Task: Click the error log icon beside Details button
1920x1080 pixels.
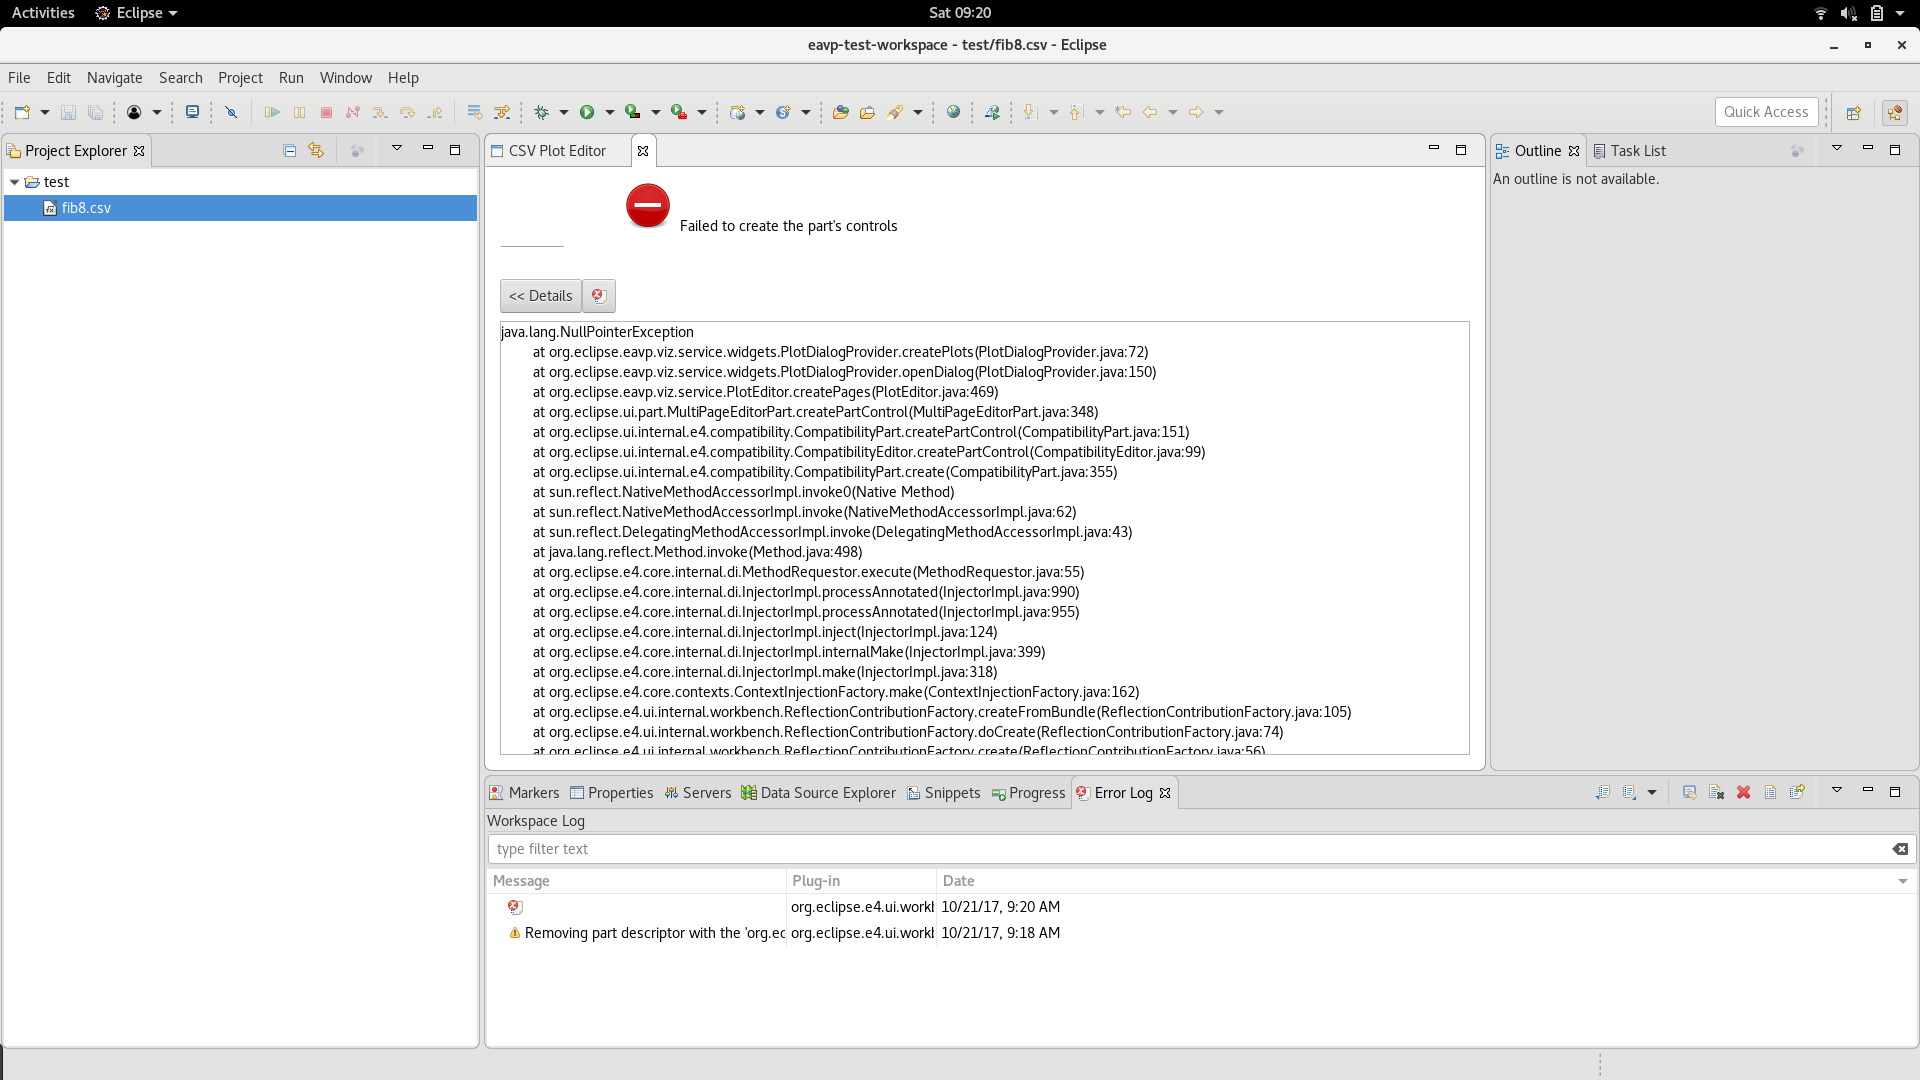Action: click(x=599, y=296)
